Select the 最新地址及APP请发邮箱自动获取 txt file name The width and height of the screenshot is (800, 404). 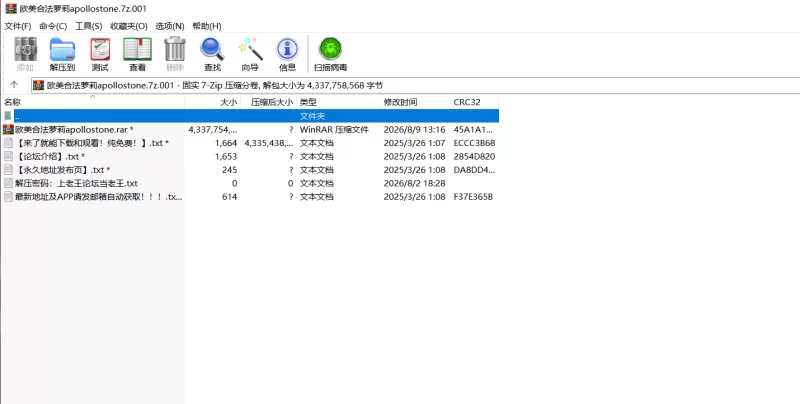click(98, 197)
